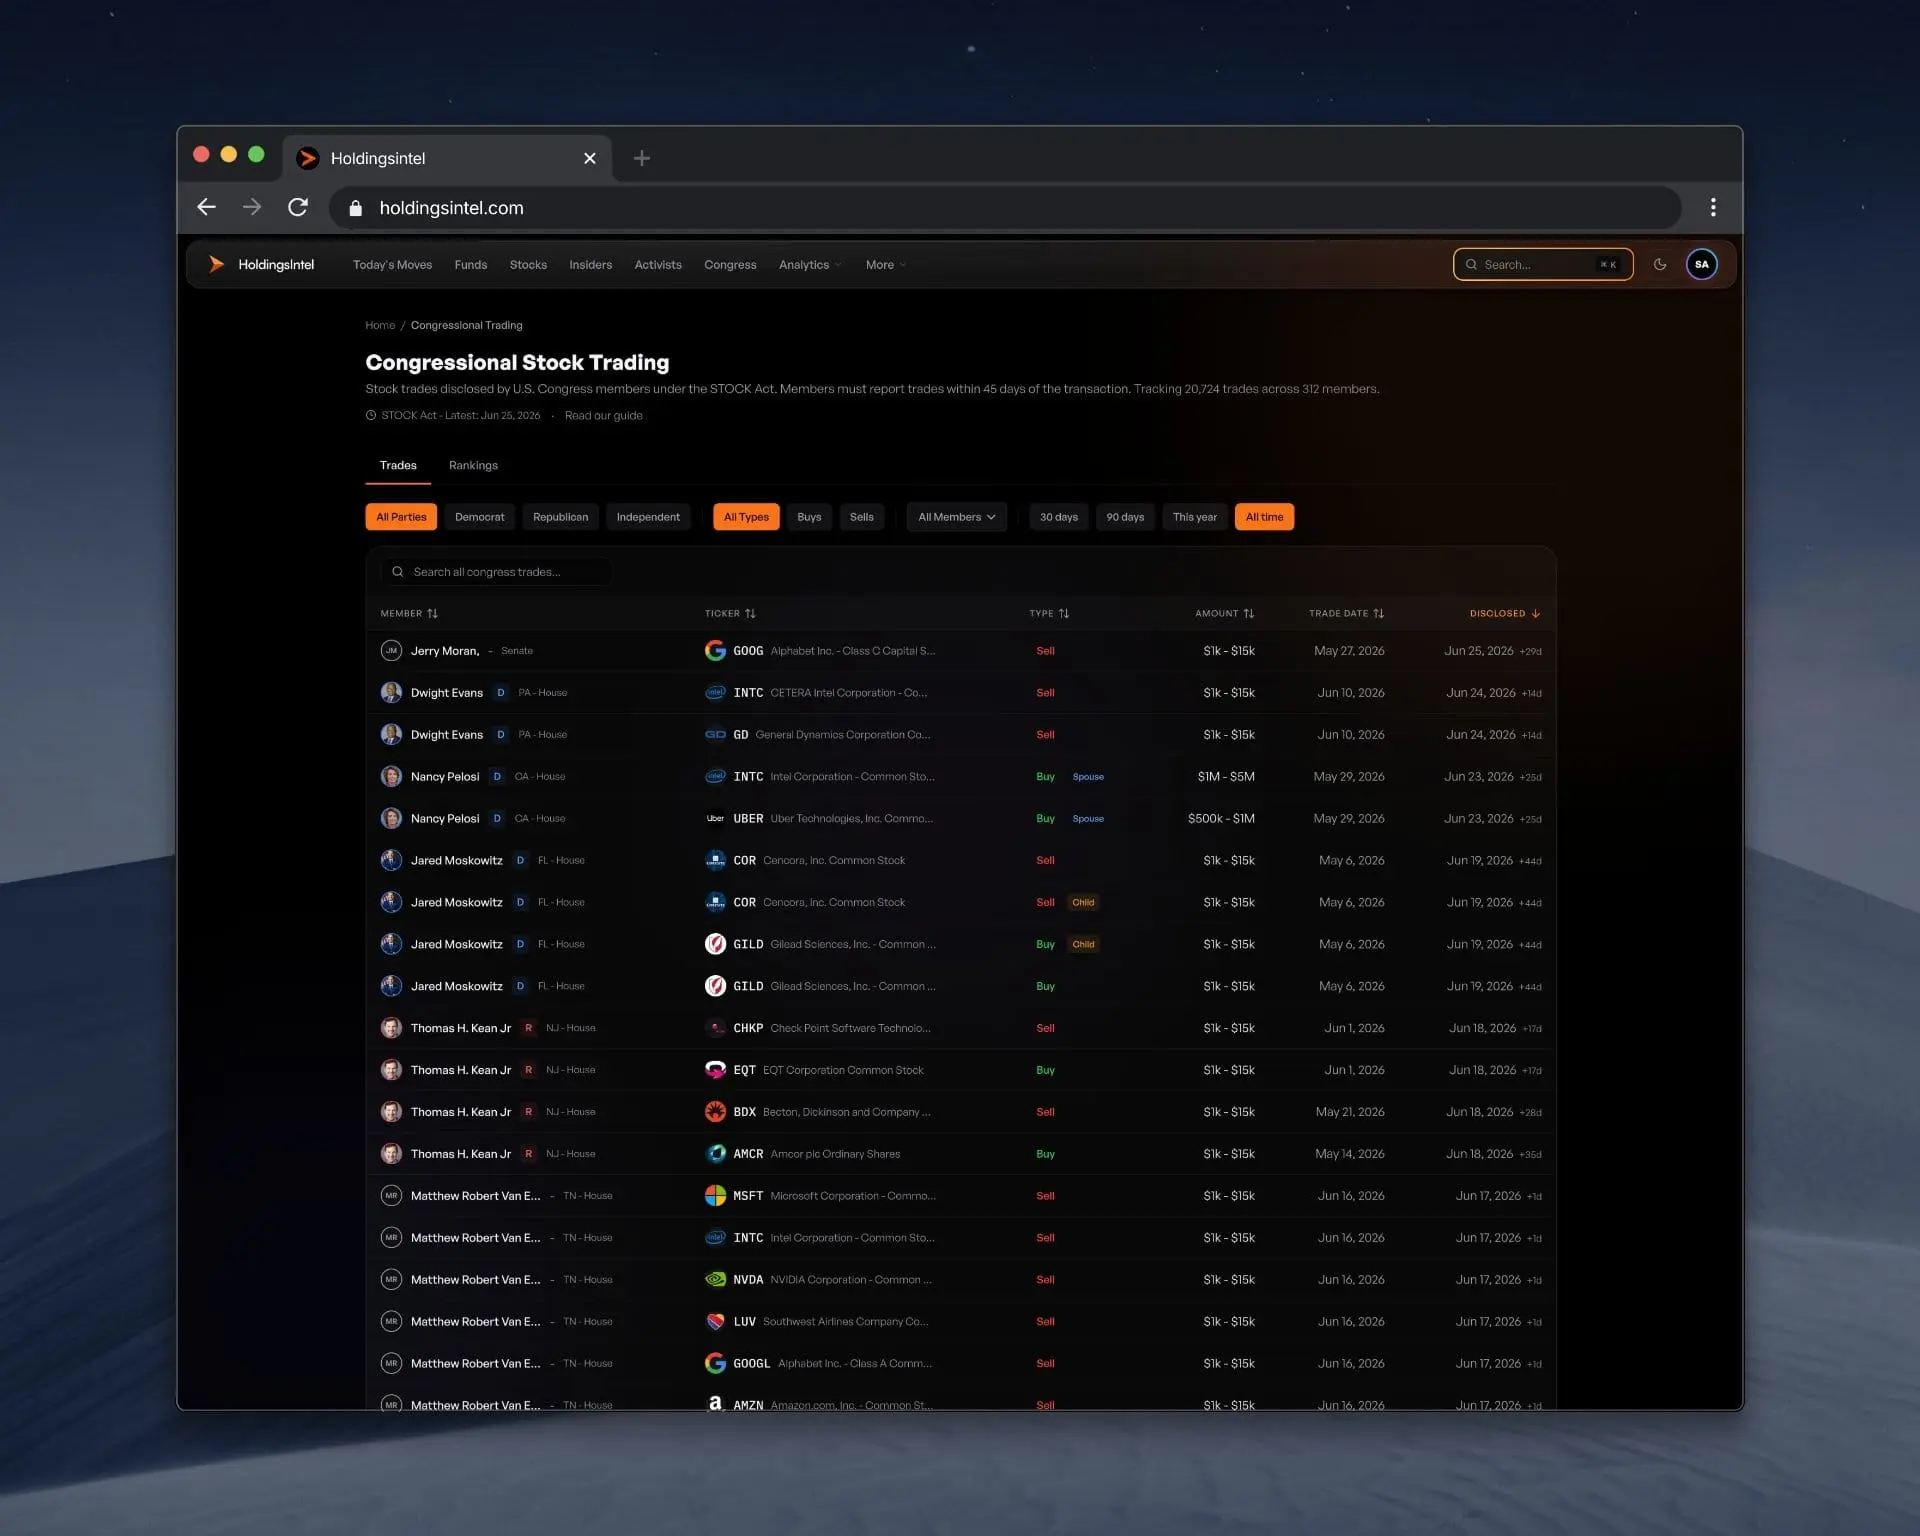
Task: Sort by Type column
Action: pyautogui.click(x=1049, y=614)
